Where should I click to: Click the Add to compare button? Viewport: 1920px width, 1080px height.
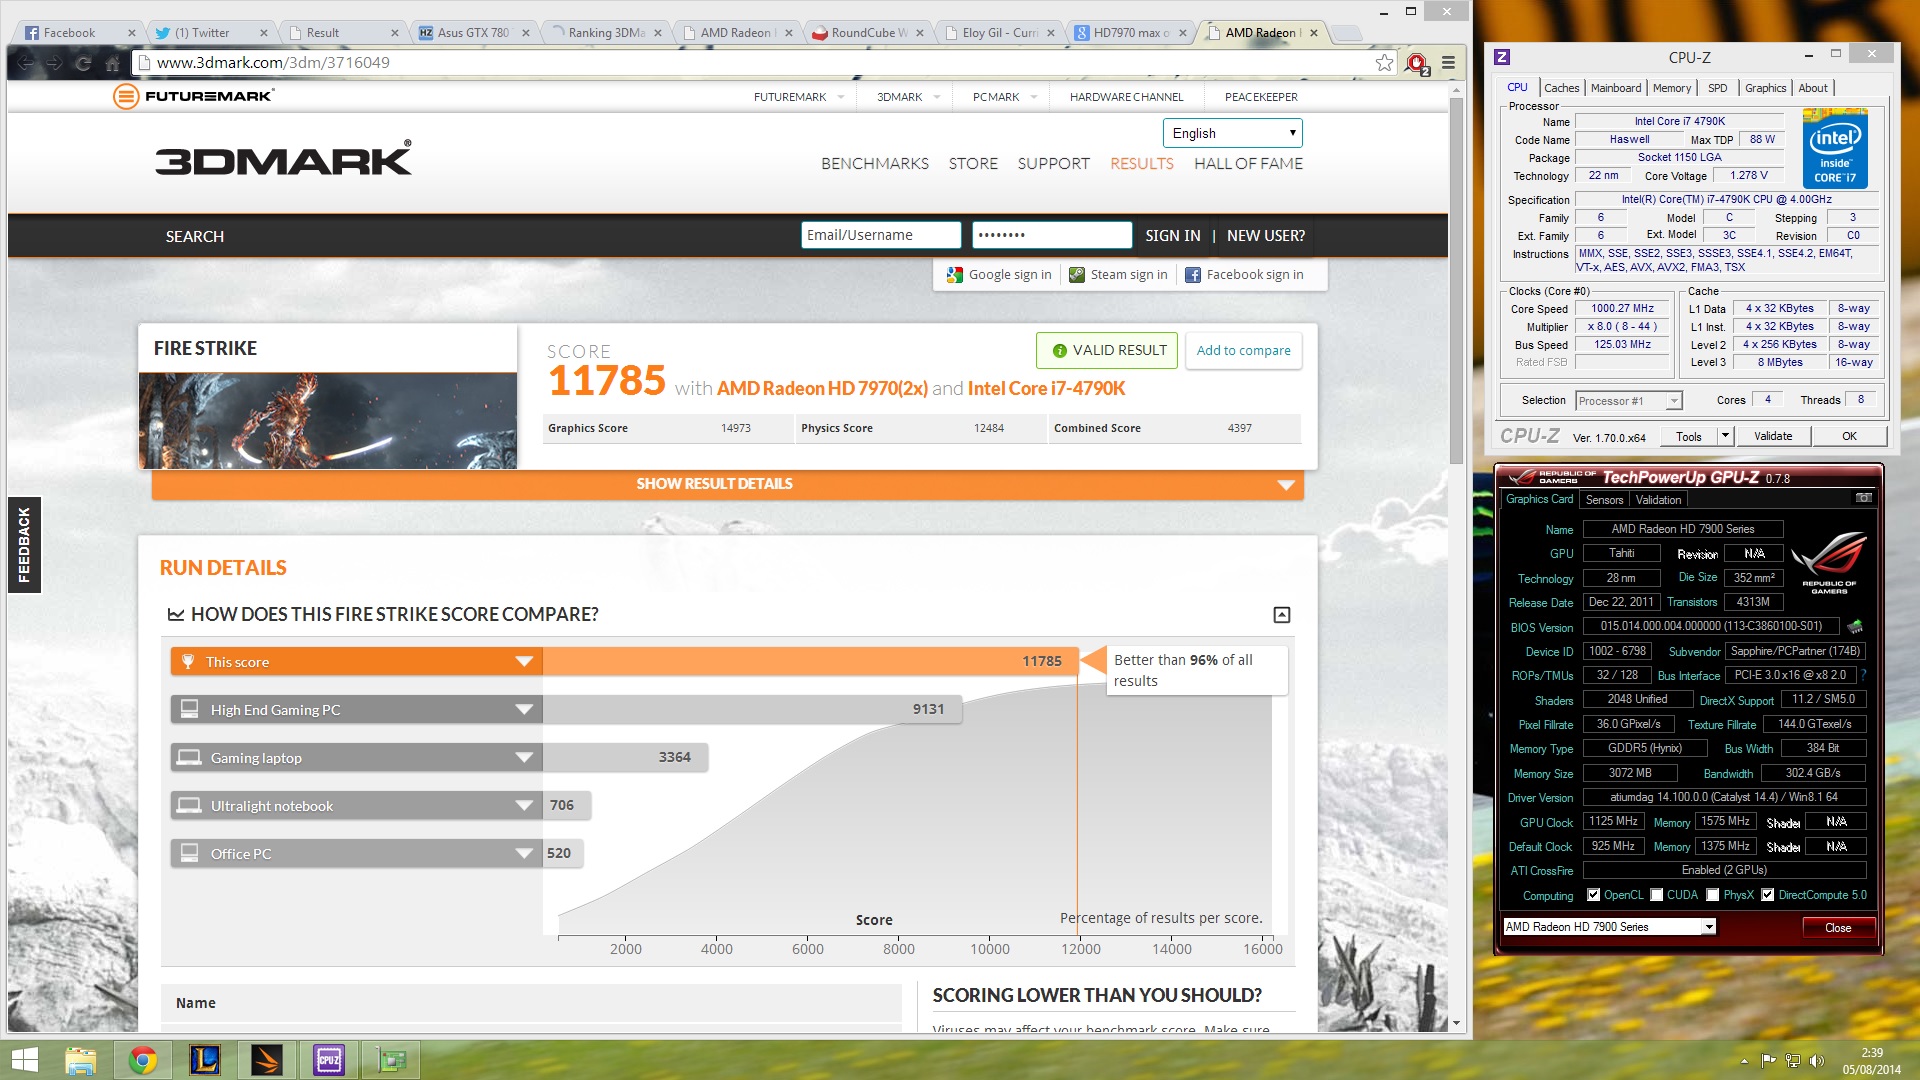point(1243,351)
